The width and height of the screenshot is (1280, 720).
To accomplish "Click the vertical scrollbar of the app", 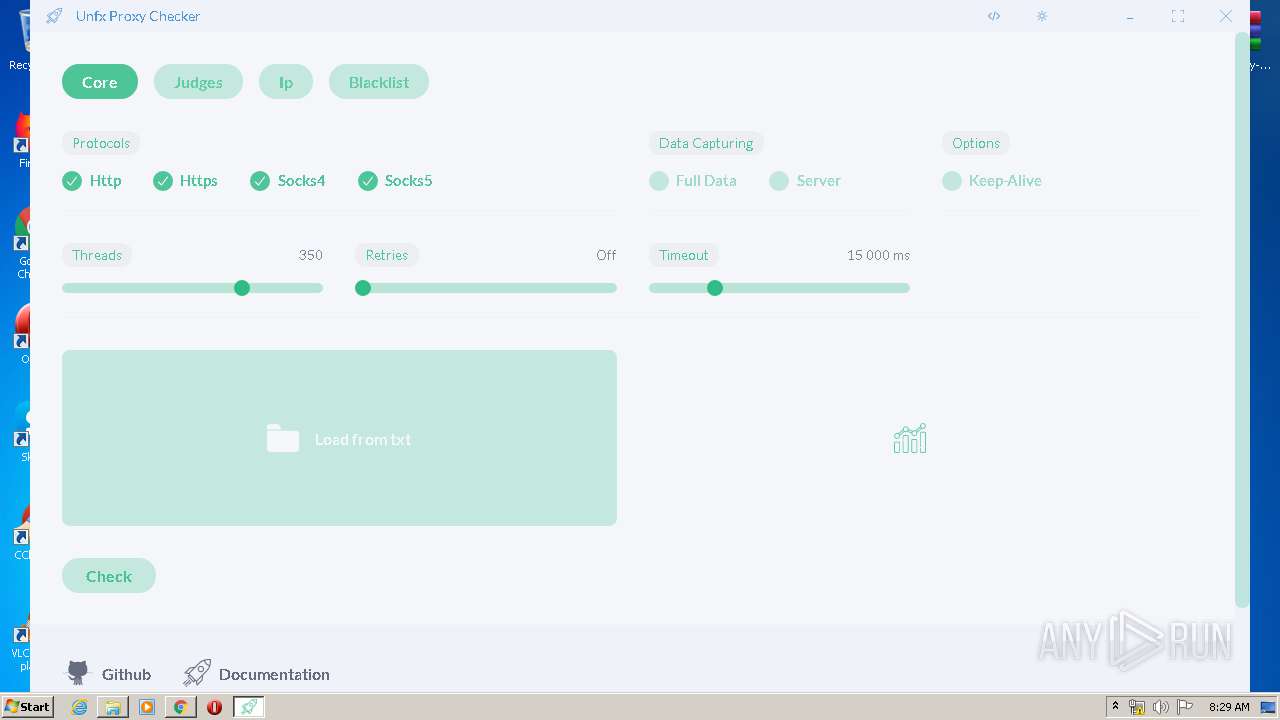I will pos(1242,319).
